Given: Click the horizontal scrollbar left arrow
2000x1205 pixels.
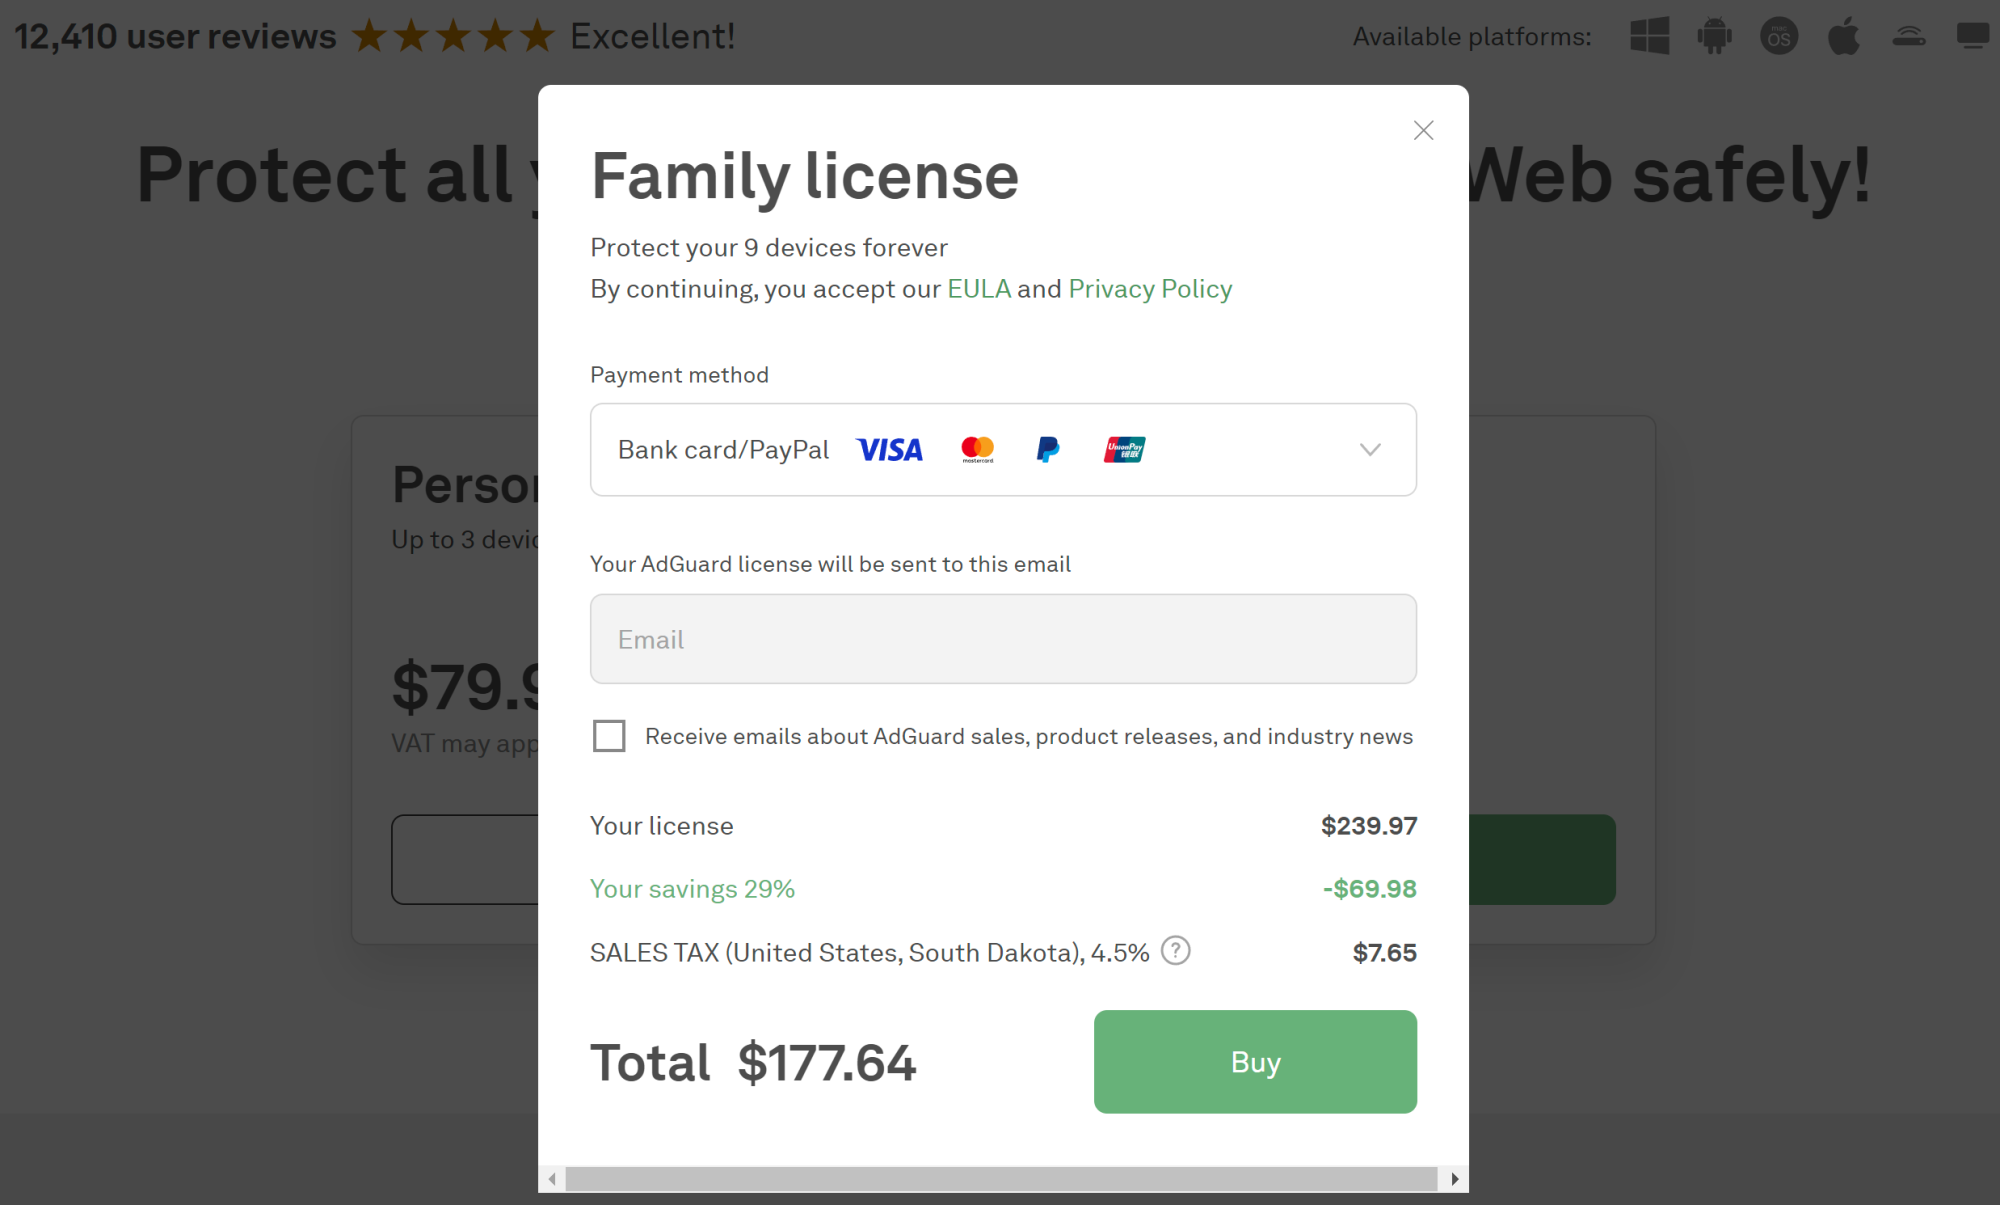Looking at the screenshot, I should tap(552, 1179).
